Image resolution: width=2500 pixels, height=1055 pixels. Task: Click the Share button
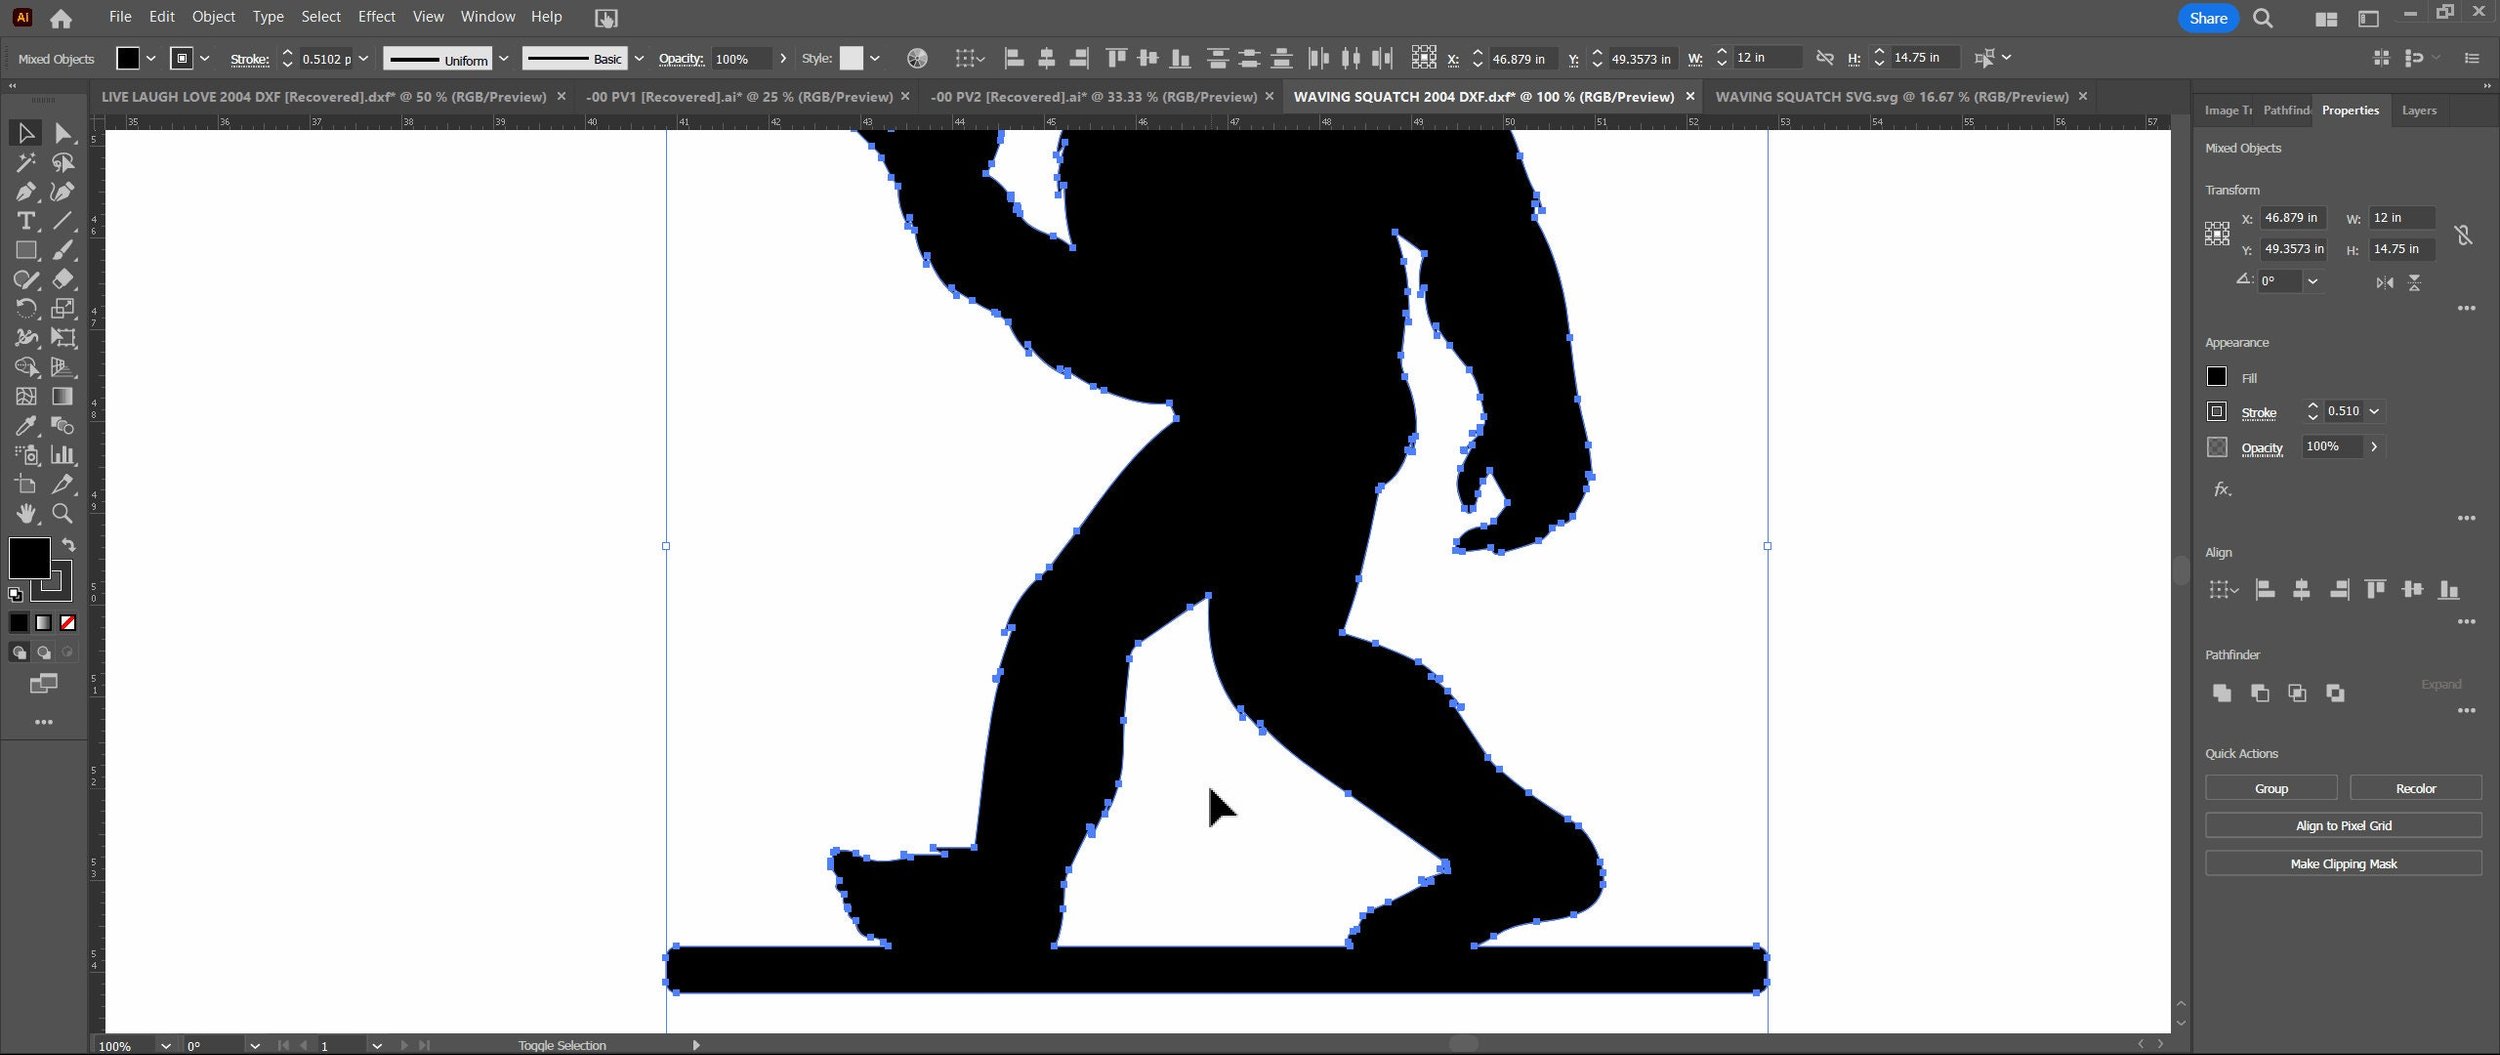(x=2208, y=18)
